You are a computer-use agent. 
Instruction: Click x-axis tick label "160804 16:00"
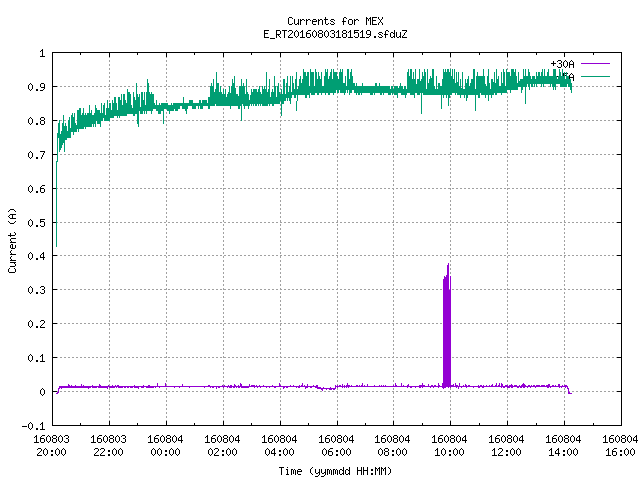pos(620,446)
